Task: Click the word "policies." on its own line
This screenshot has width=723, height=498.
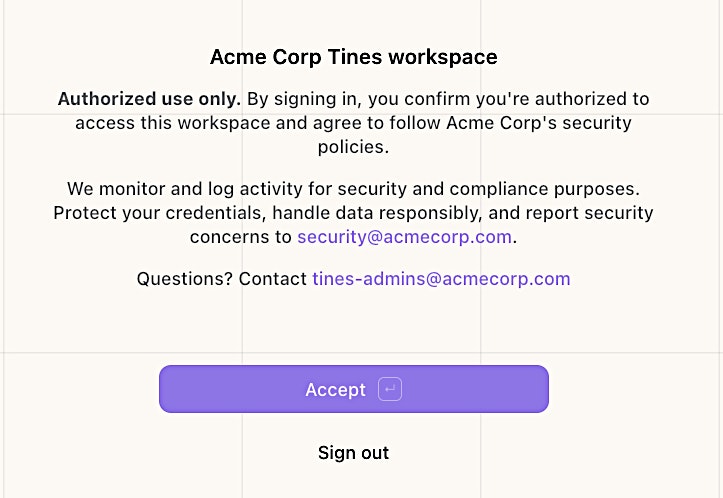Action: tap(353, 147)
